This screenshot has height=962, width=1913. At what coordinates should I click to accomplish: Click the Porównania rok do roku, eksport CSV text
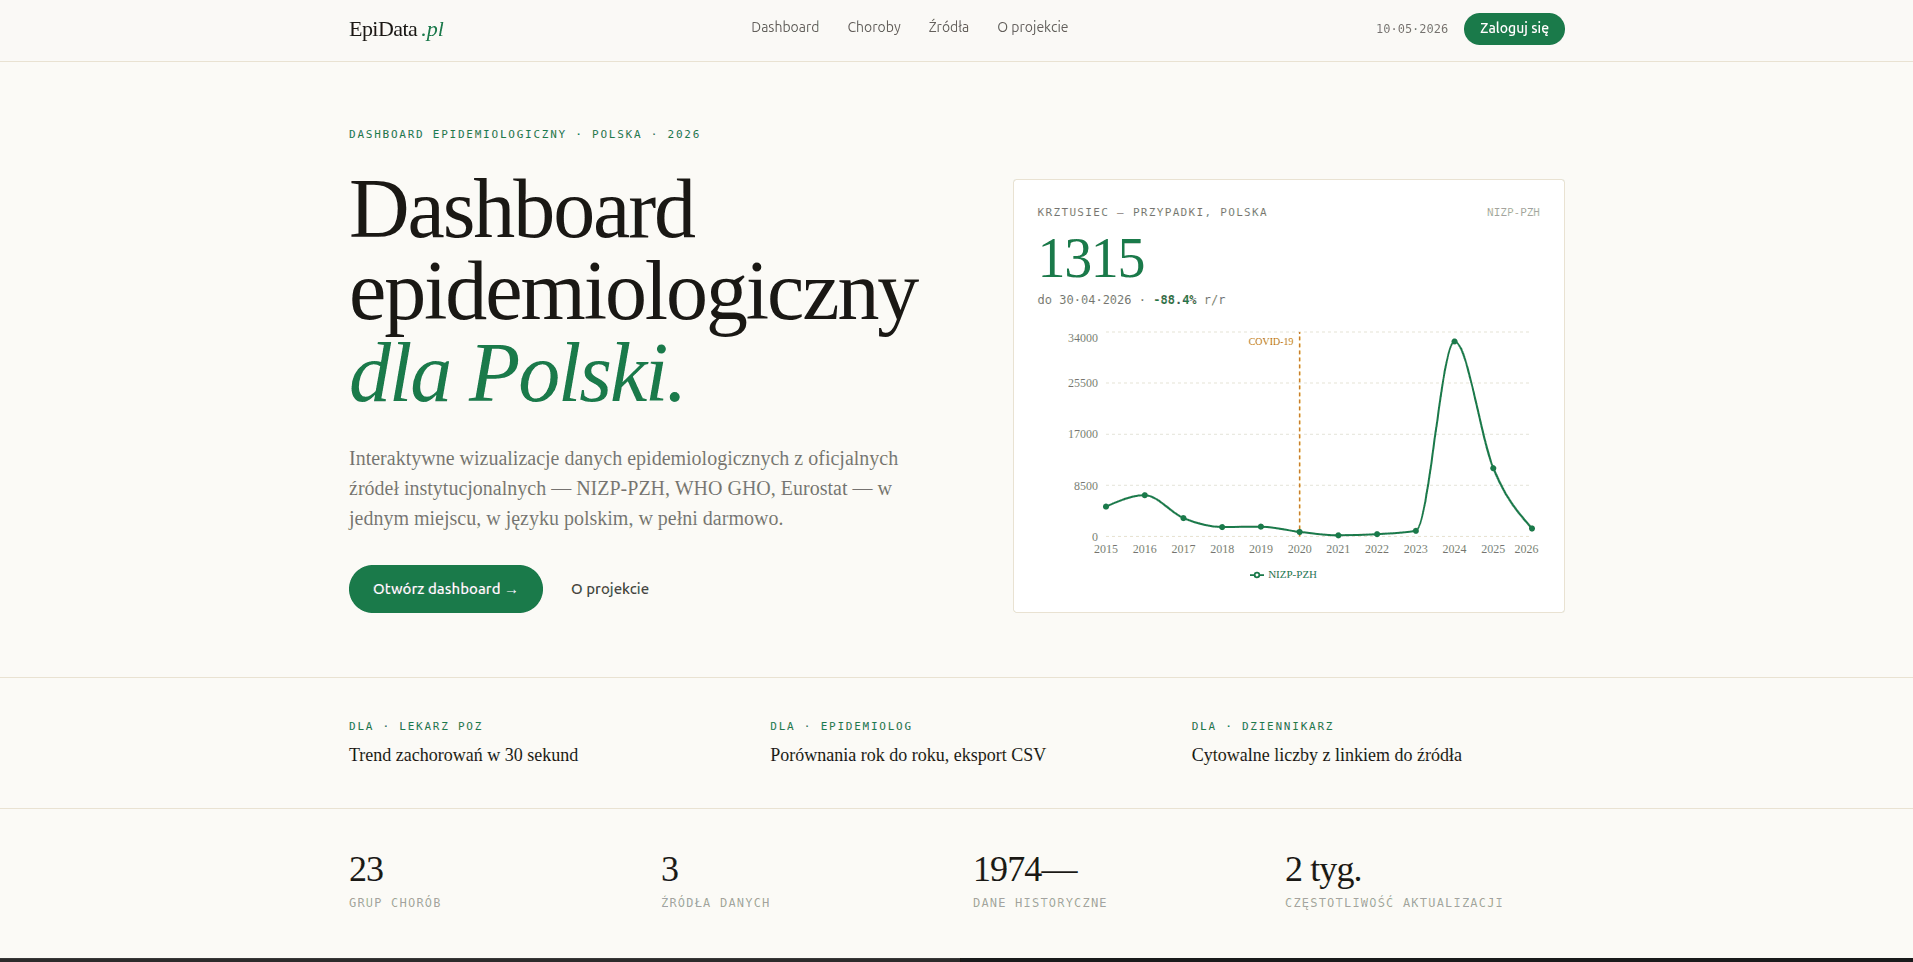pyautogui.click(x=908, y=755)
